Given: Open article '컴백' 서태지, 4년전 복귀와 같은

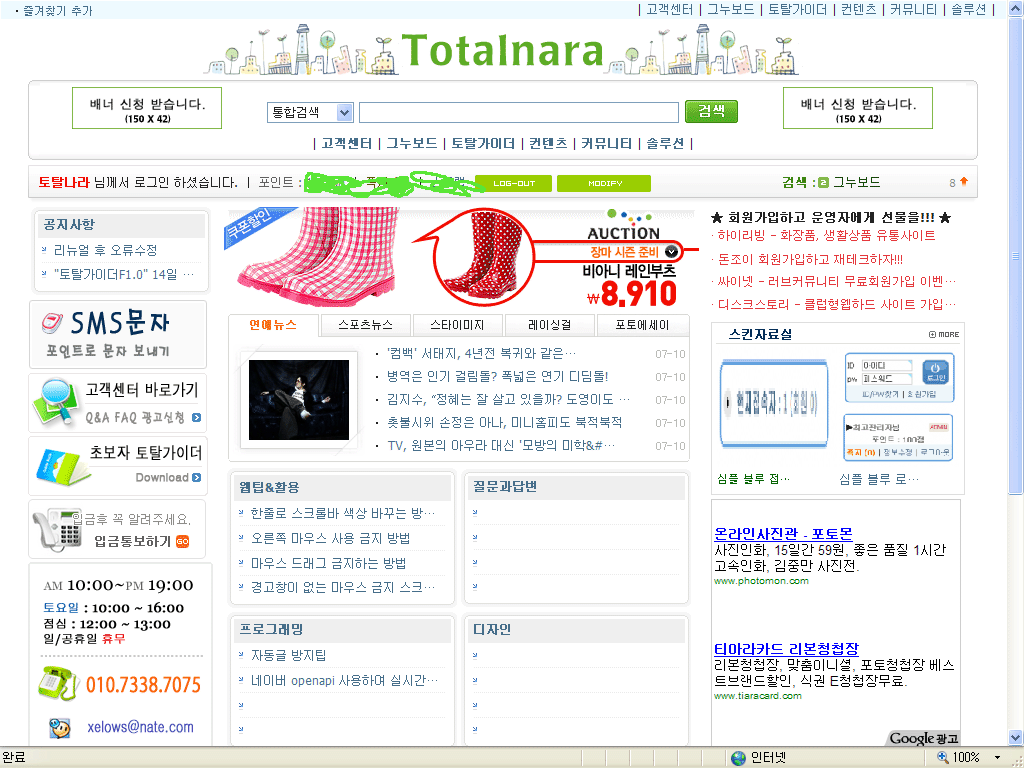Looking at the screenshot, I should 481,353.
